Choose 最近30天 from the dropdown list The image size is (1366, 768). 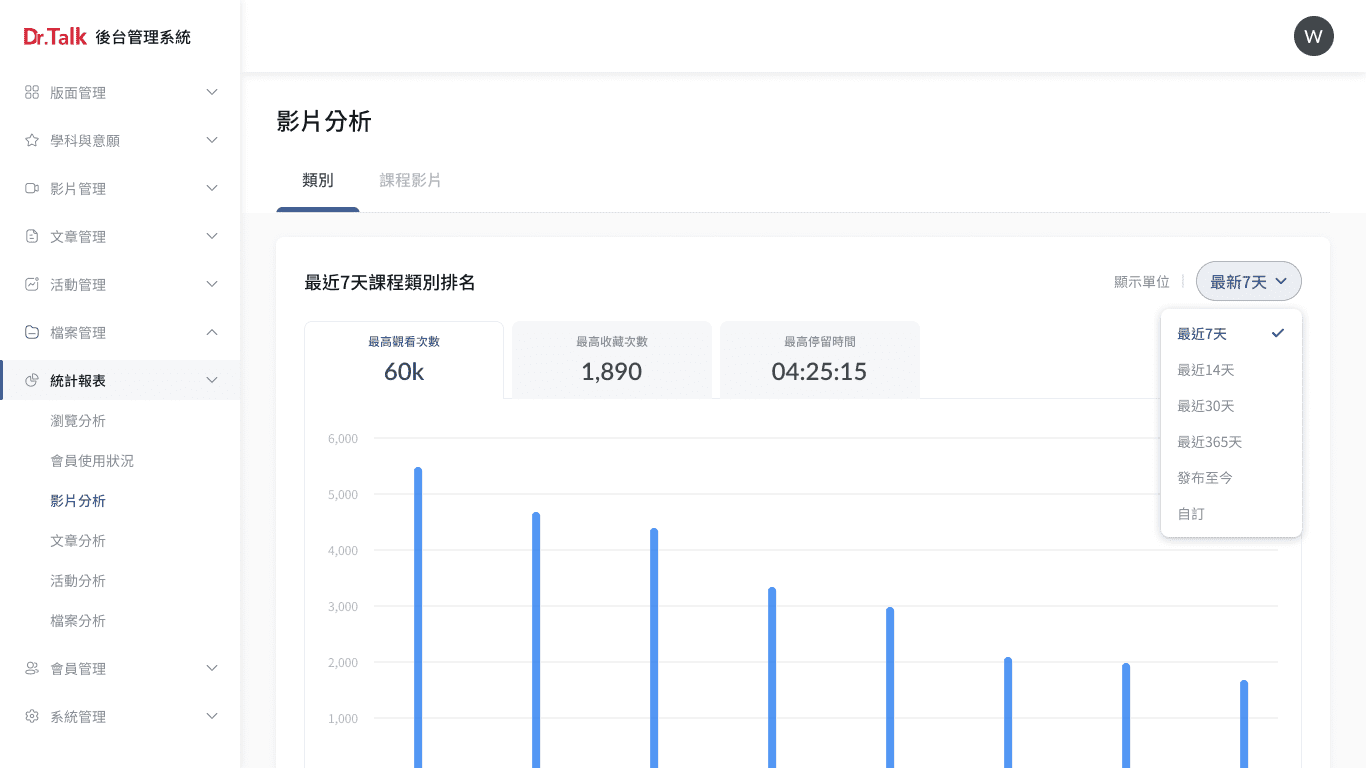(1206, 406)
